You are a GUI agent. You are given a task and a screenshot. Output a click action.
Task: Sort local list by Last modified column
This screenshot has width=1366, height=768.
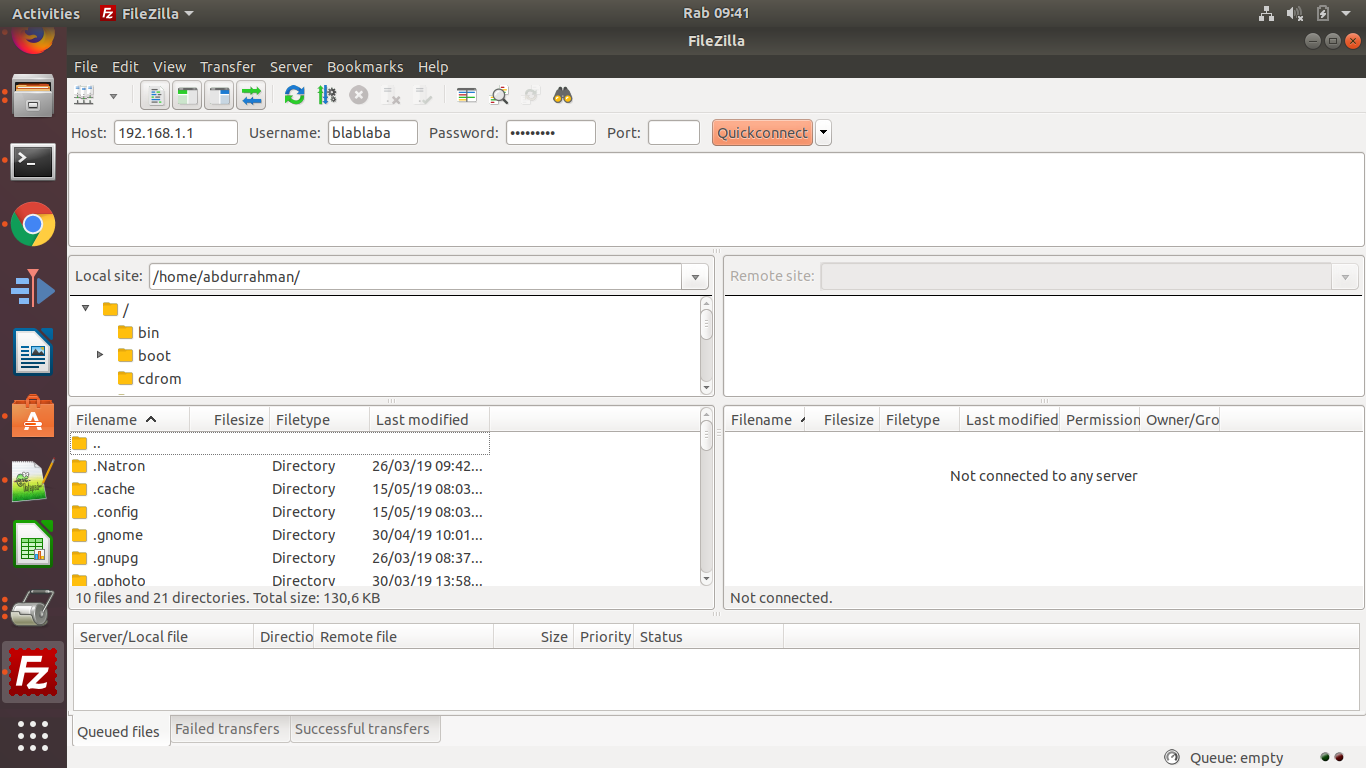click(x=430, y=420)
